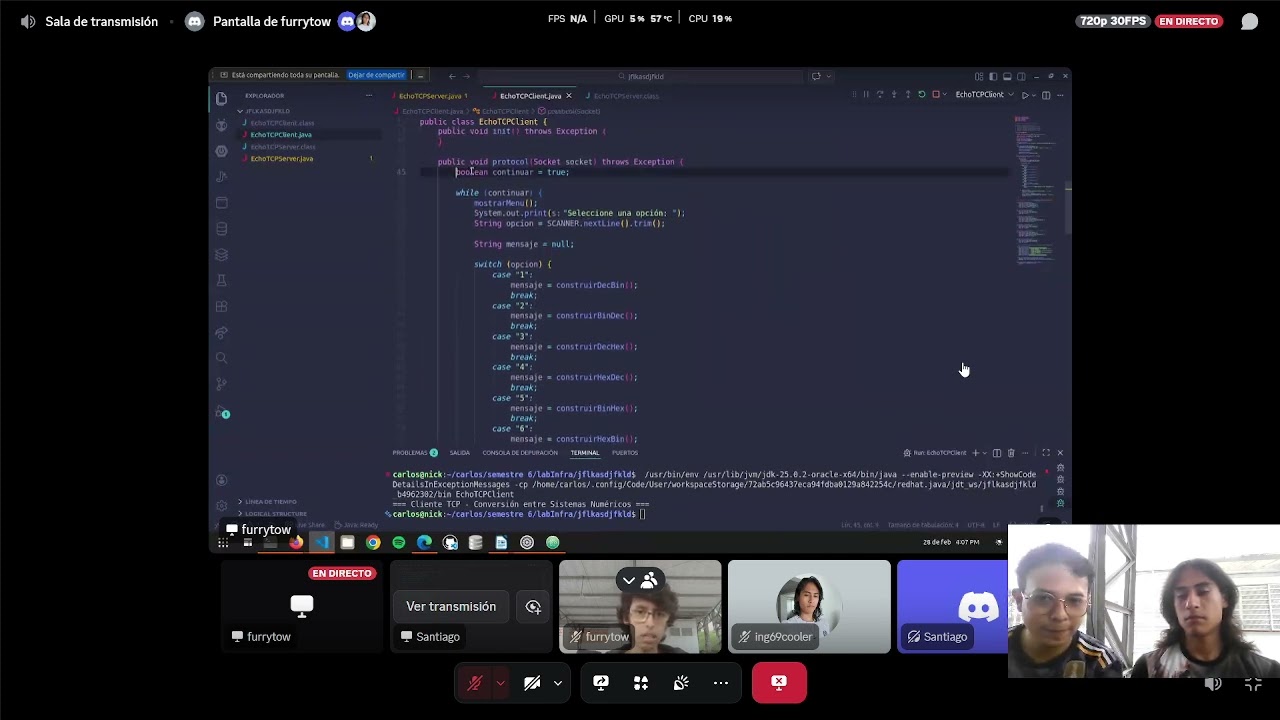This screenshot has height=720, width=1280.
Task: Click the red disconnect call button
Action: [x=779, y=682]
